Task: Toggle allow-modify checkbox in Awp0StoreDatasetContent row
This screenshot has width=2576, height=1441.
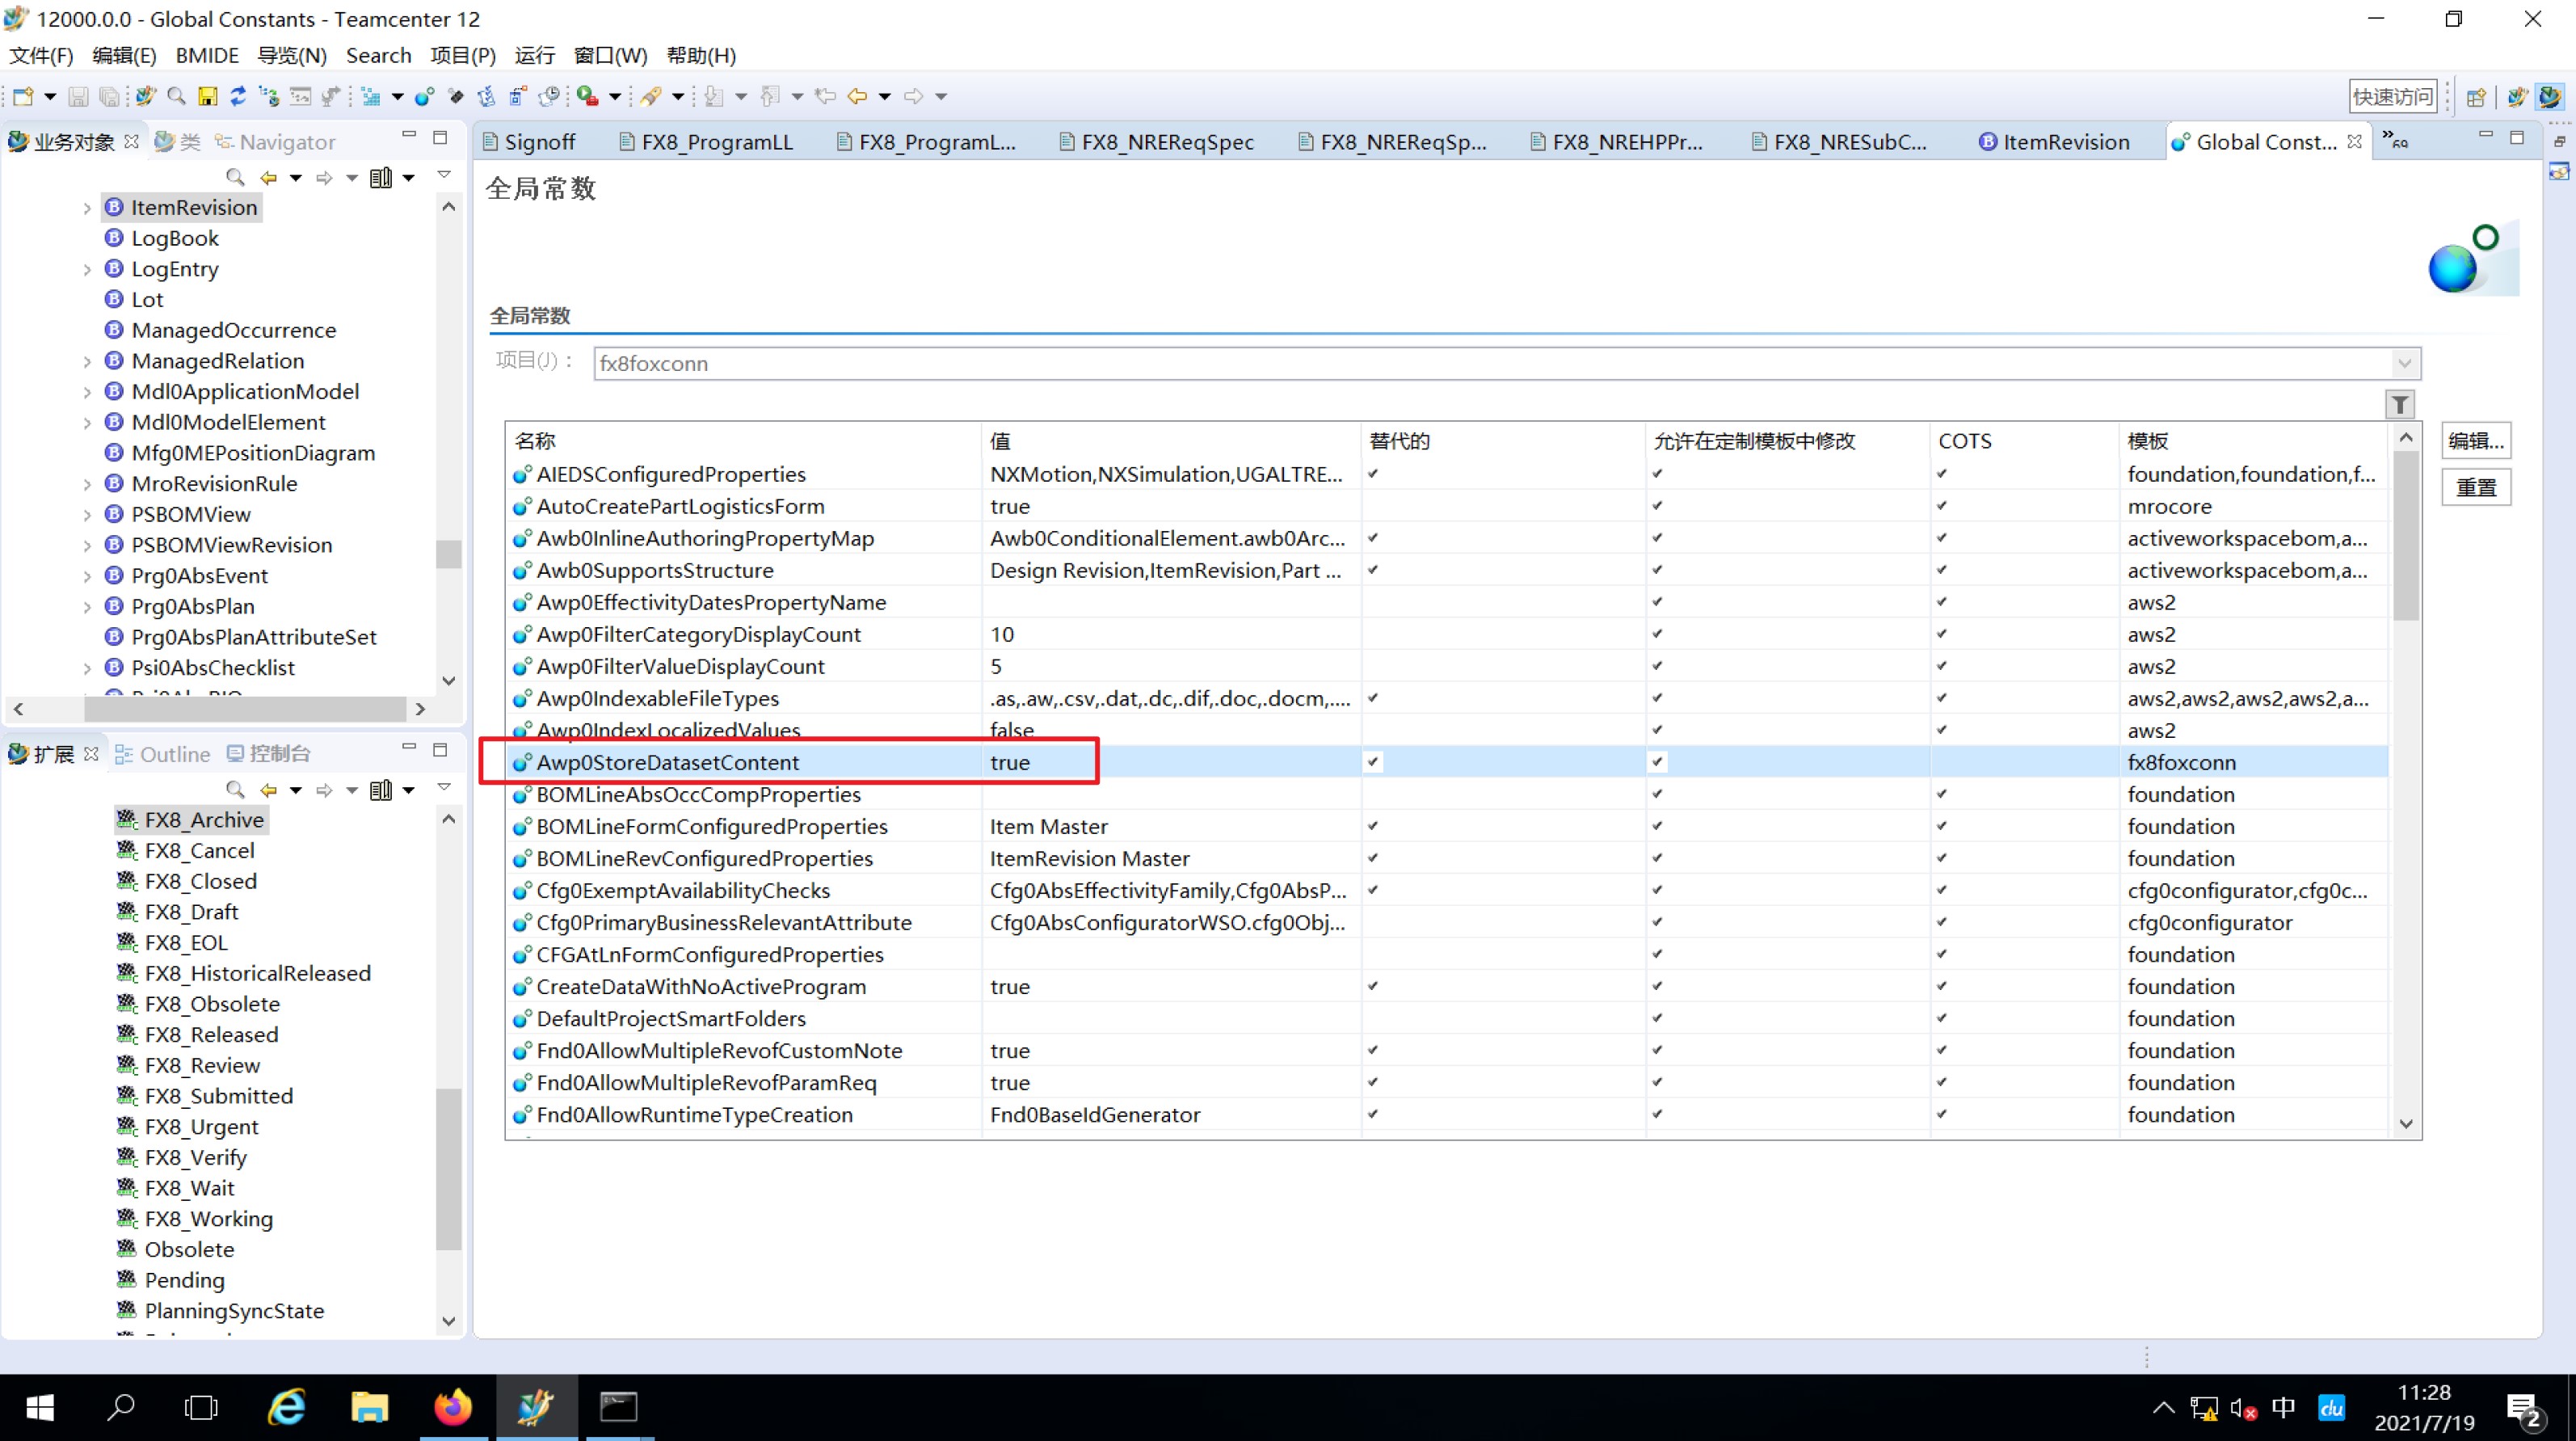Action: [x=1657, y=762]
